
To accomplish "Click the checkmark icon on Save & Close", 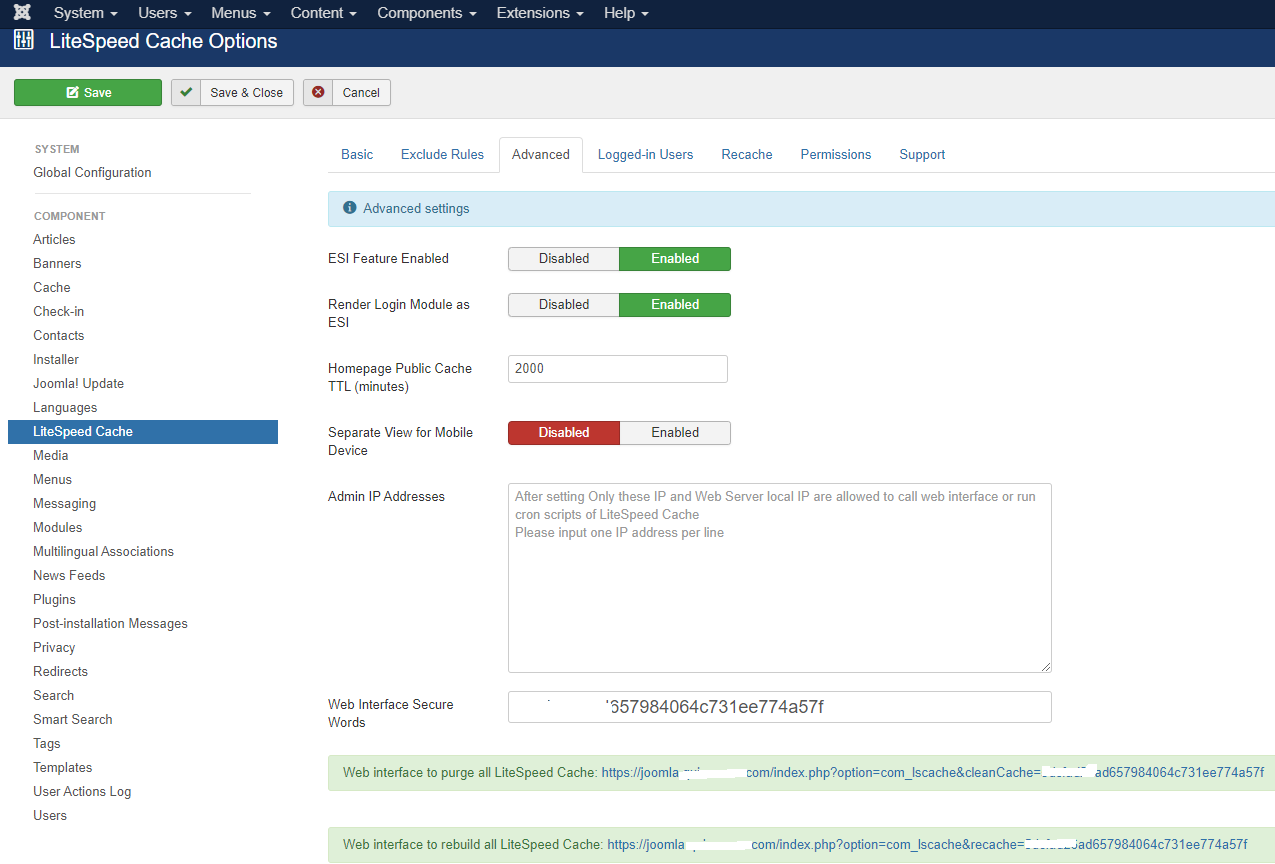I will 186,92.
